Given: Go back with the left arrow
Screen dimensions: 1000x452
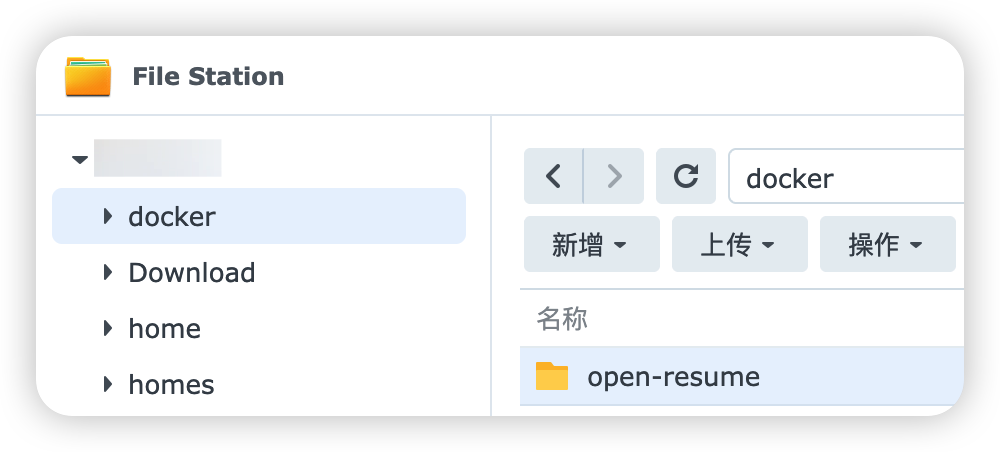Looking at the screenshot, I should [553, 177].
